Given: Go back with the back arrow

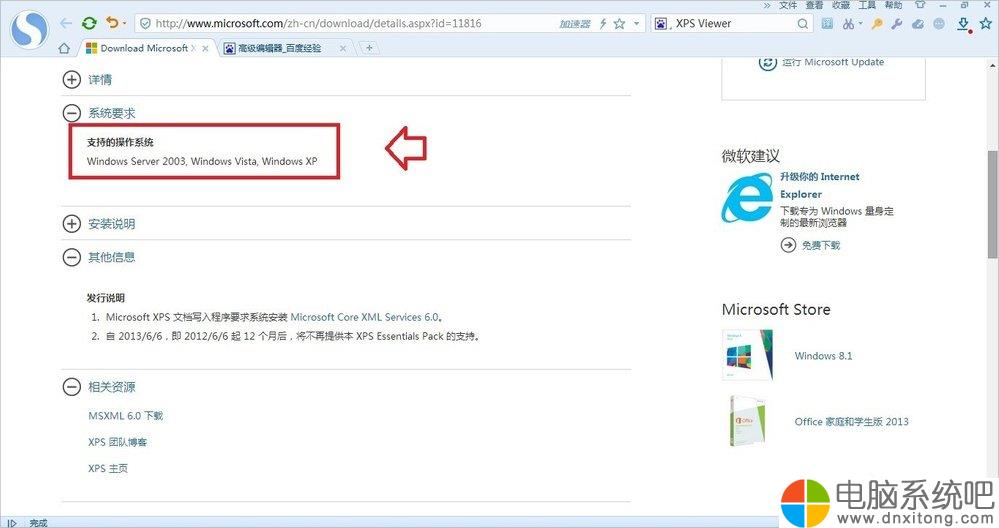Looking at the screenshot, I should (66, 24).
